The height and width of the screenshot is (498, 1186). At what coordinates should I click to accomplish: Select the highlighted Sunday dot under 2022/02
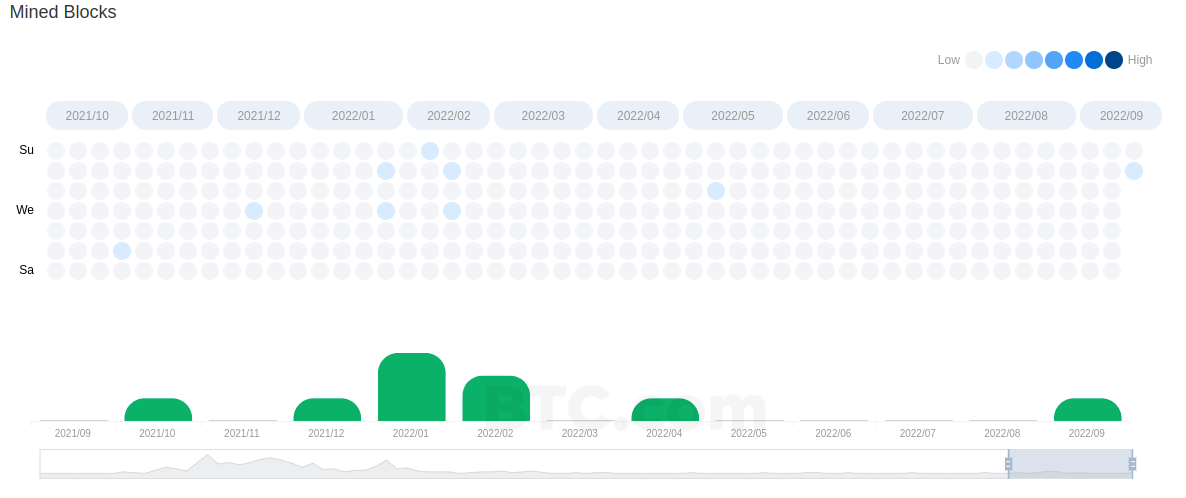[430, 151]
